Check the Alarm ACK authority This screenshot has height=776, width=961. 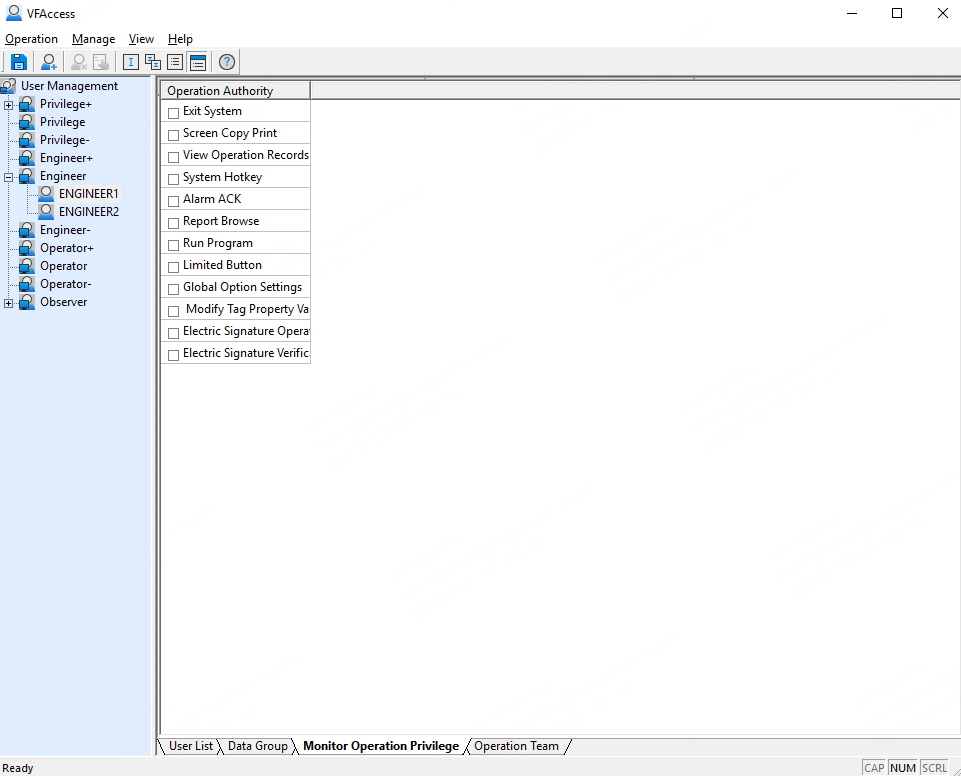pyautogui.click(x=174, y=201)
